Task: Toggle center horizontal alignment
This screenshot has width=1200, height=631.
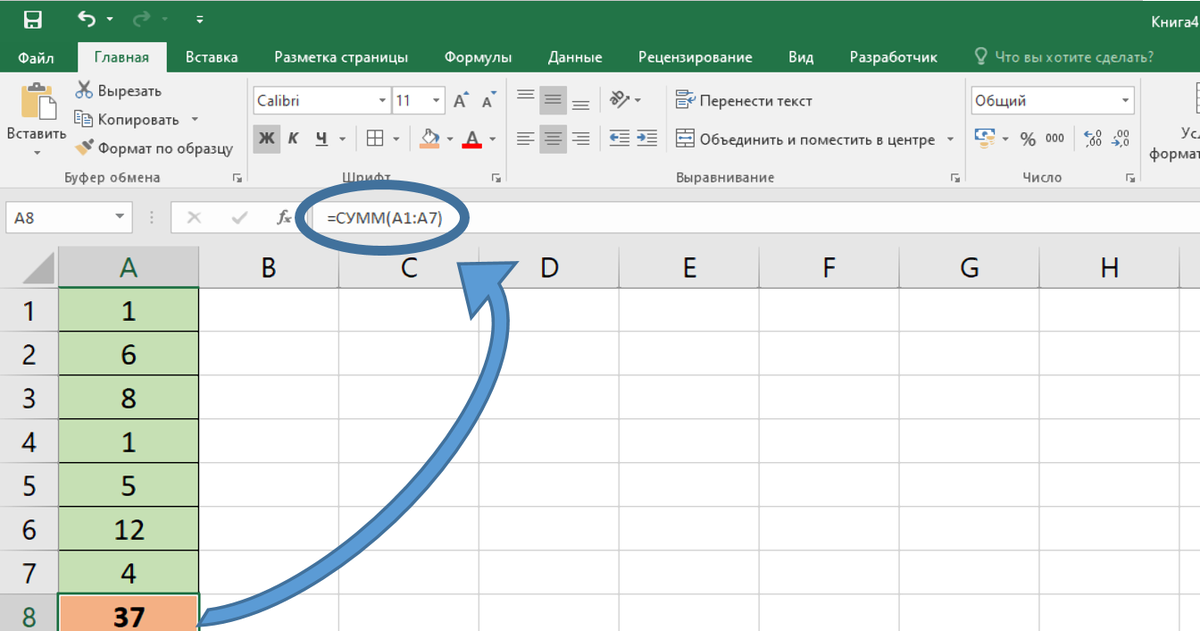Action: point(553,138)
